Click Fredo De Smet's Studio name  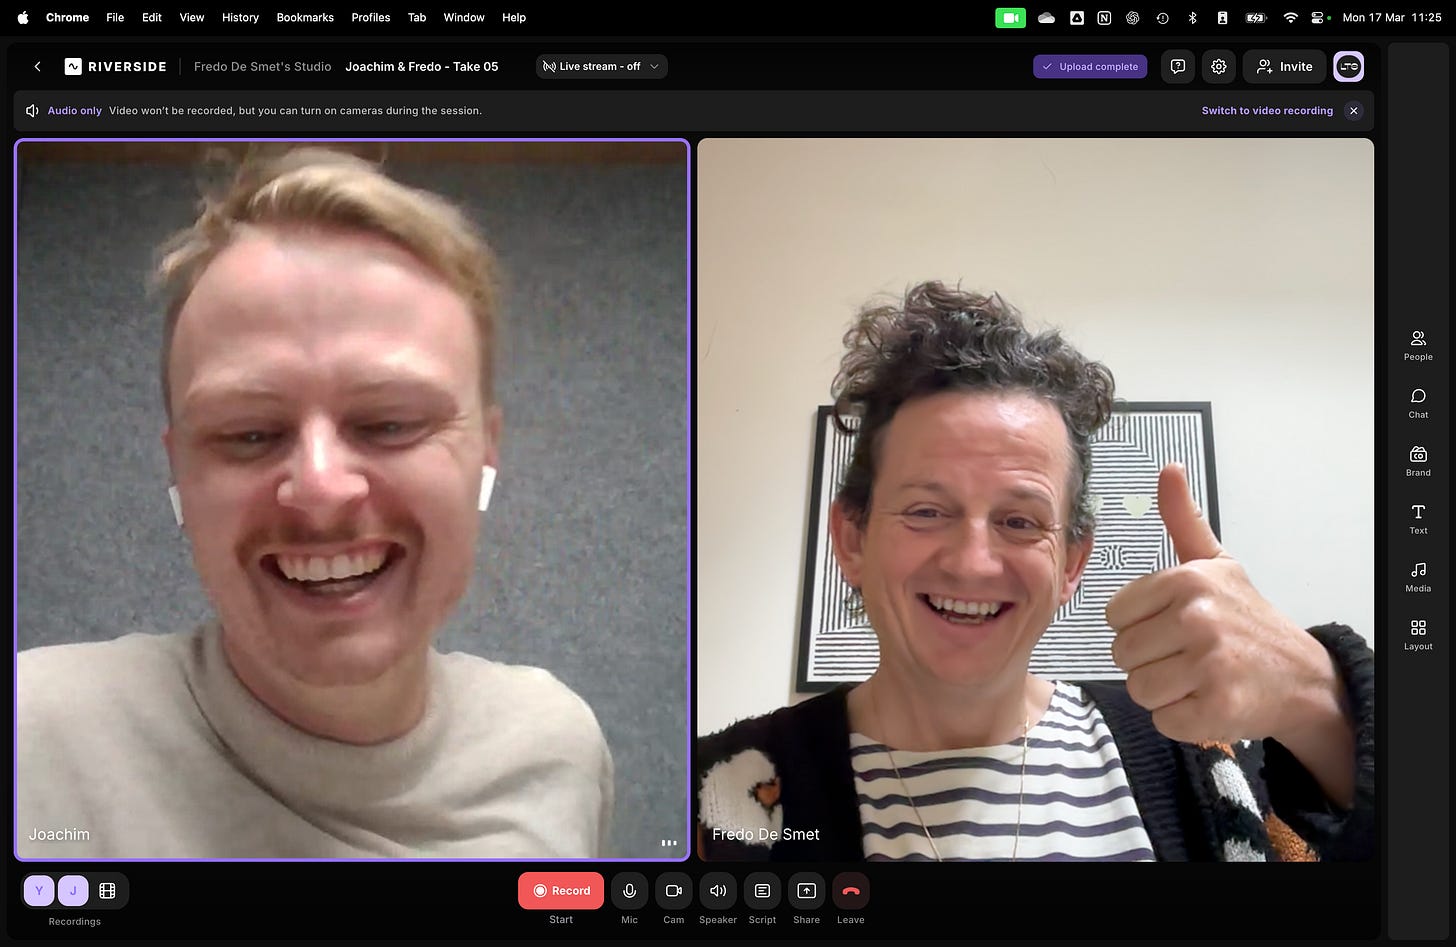pos(263,66)
